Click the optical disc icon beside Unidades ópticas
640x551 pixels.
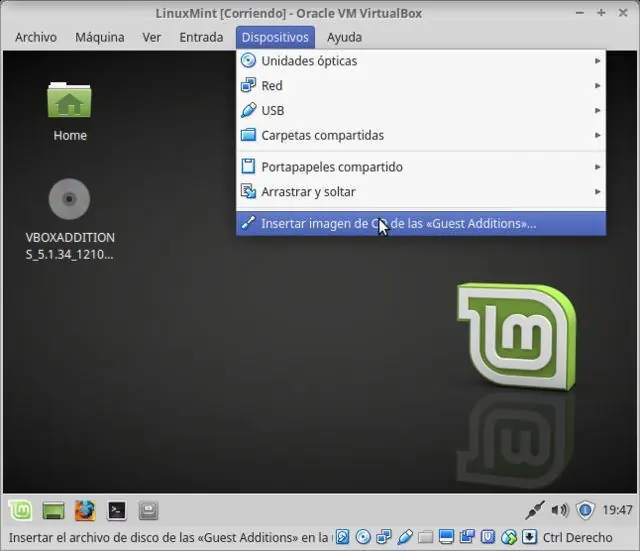(x=248, y=61)
